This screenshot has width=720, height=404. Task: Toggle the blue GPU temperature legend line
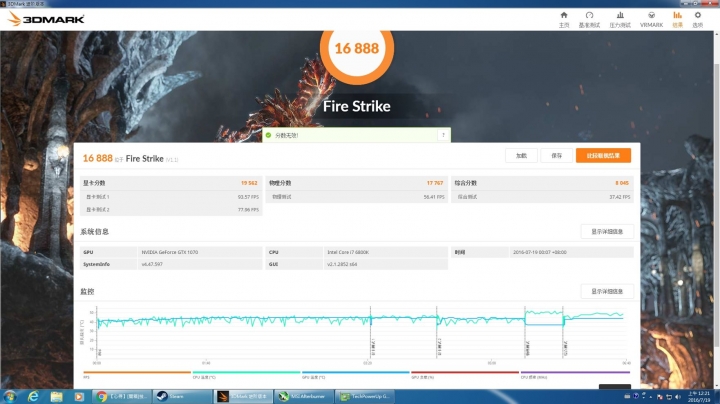355,372
